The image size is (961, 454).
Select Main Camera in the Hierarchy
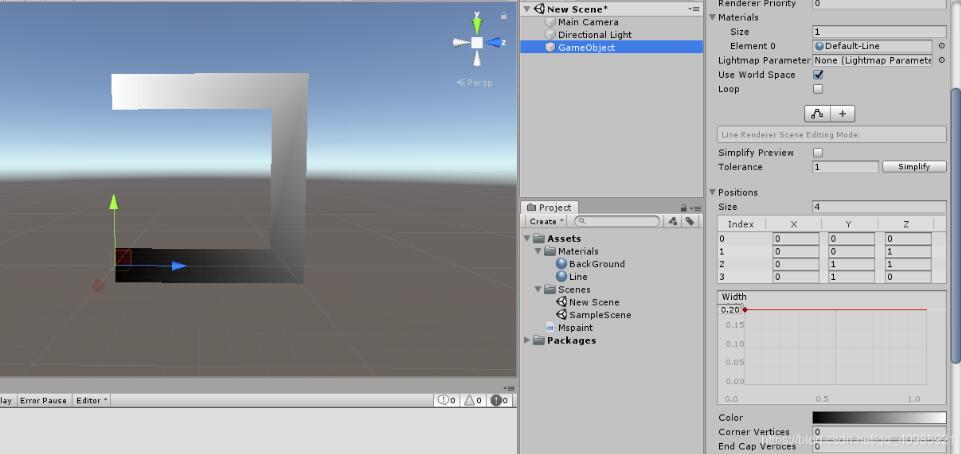pos(588,22)
